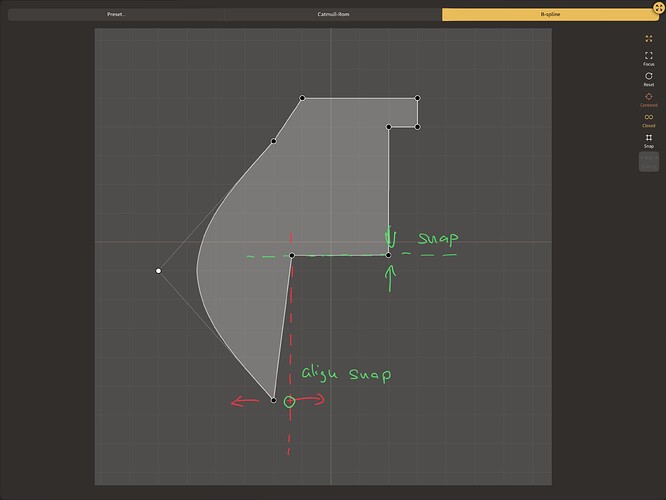Select the top-left black control point

pos(302,98)
